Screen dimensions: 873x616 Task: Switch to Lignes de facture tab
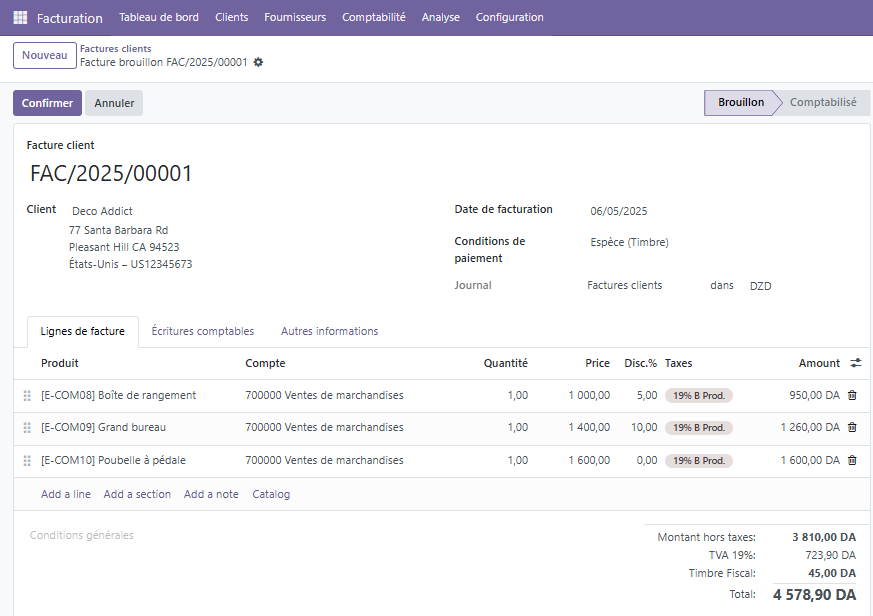(x=82, y=331)
